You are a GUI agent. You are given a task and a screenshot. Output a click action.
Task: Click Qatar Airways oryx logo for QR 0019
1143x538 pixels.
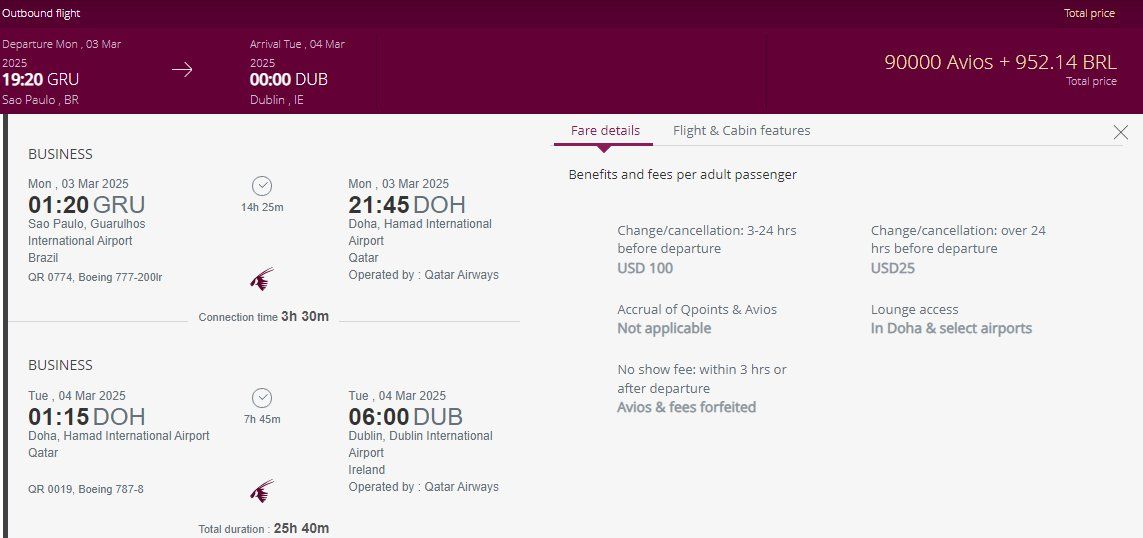tap(261, 491)
